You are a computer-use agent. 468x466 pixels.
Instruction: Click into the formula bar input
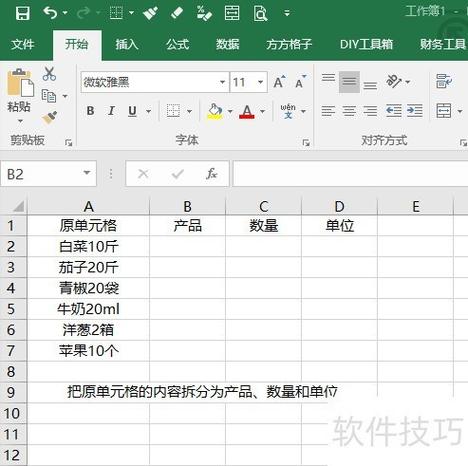[x=350, y=174]
